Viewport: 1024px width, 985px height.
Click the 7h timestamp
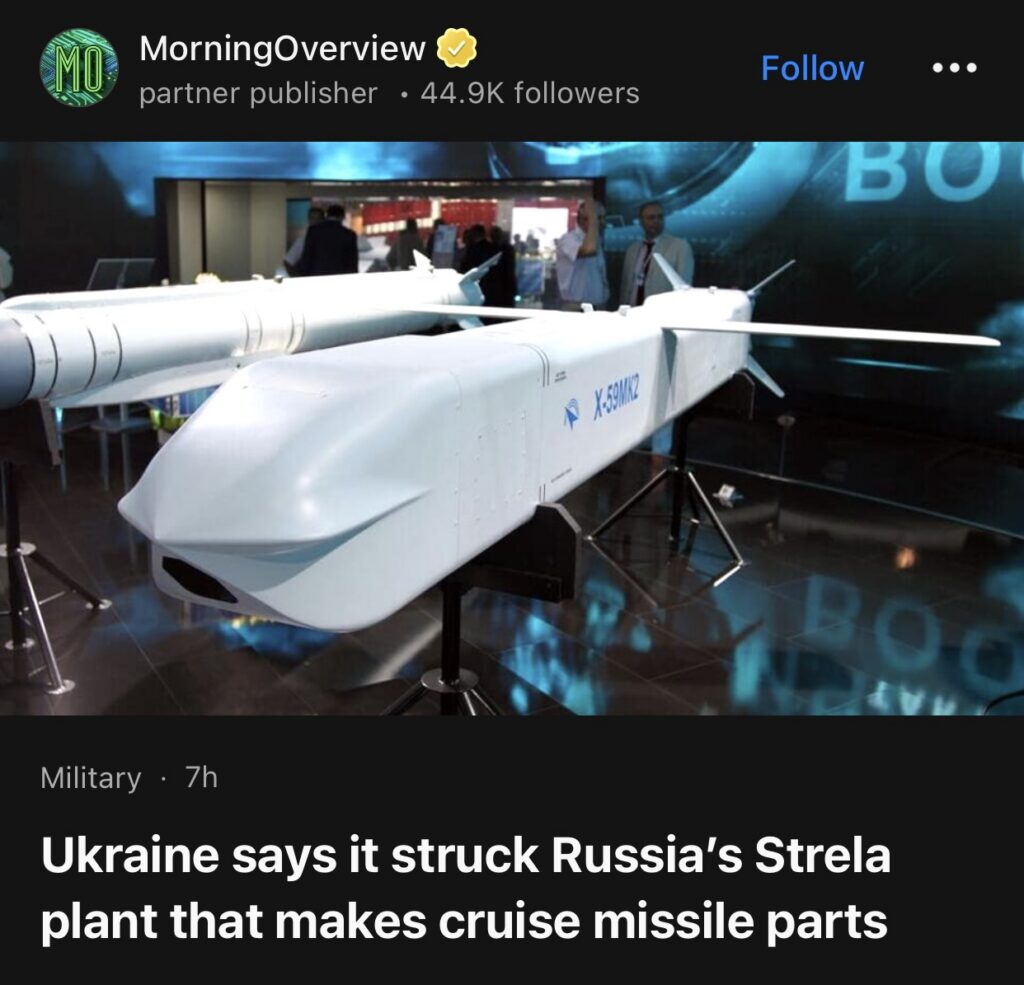201,777
